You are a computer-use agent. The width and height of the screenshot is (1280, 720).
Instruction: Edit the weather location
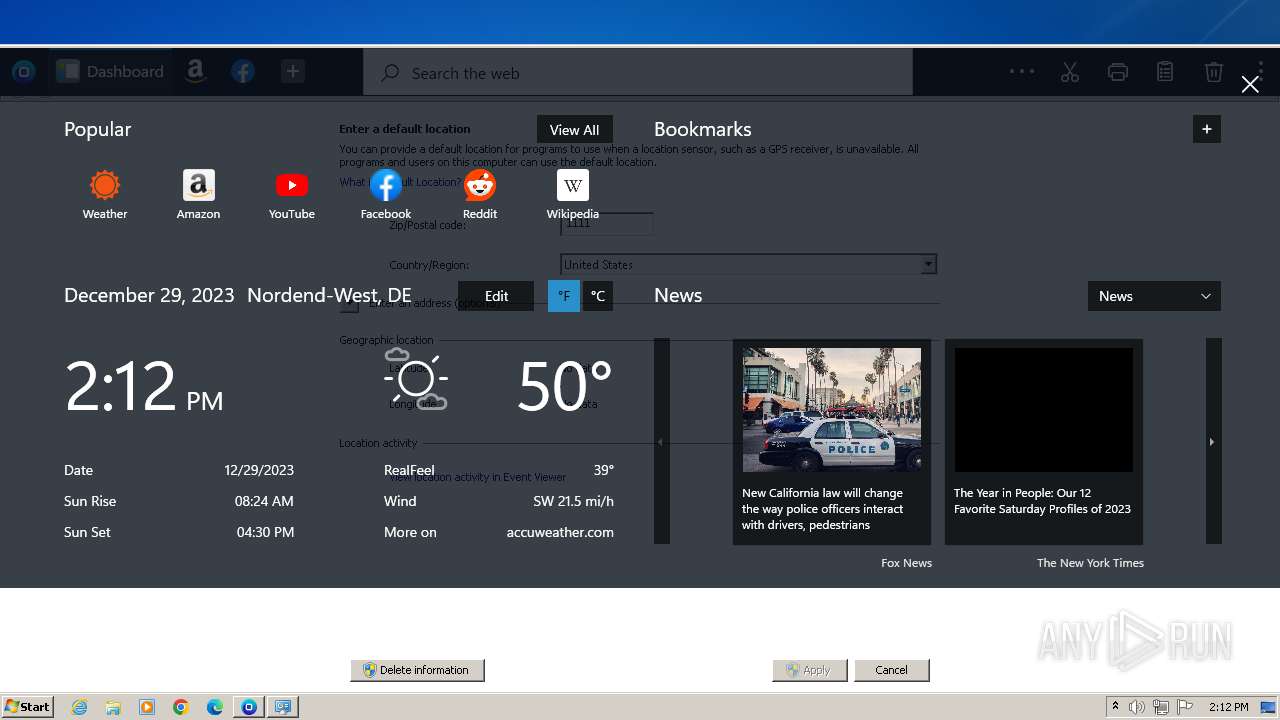tap(496, 296)
